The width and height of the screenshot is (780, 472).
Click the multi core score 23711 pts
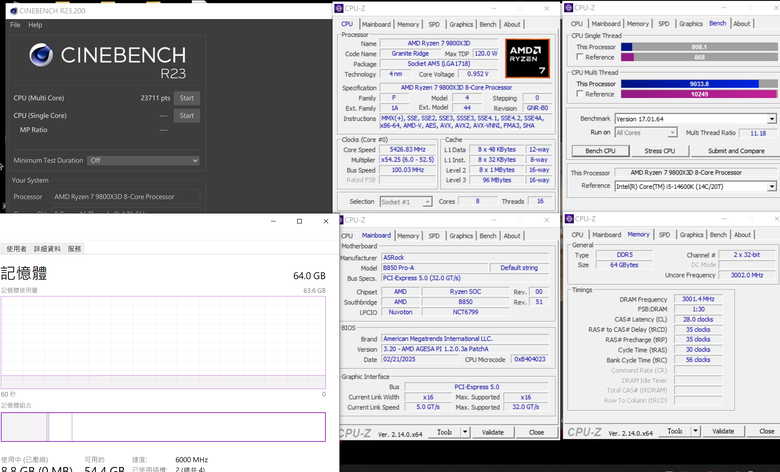155,98
